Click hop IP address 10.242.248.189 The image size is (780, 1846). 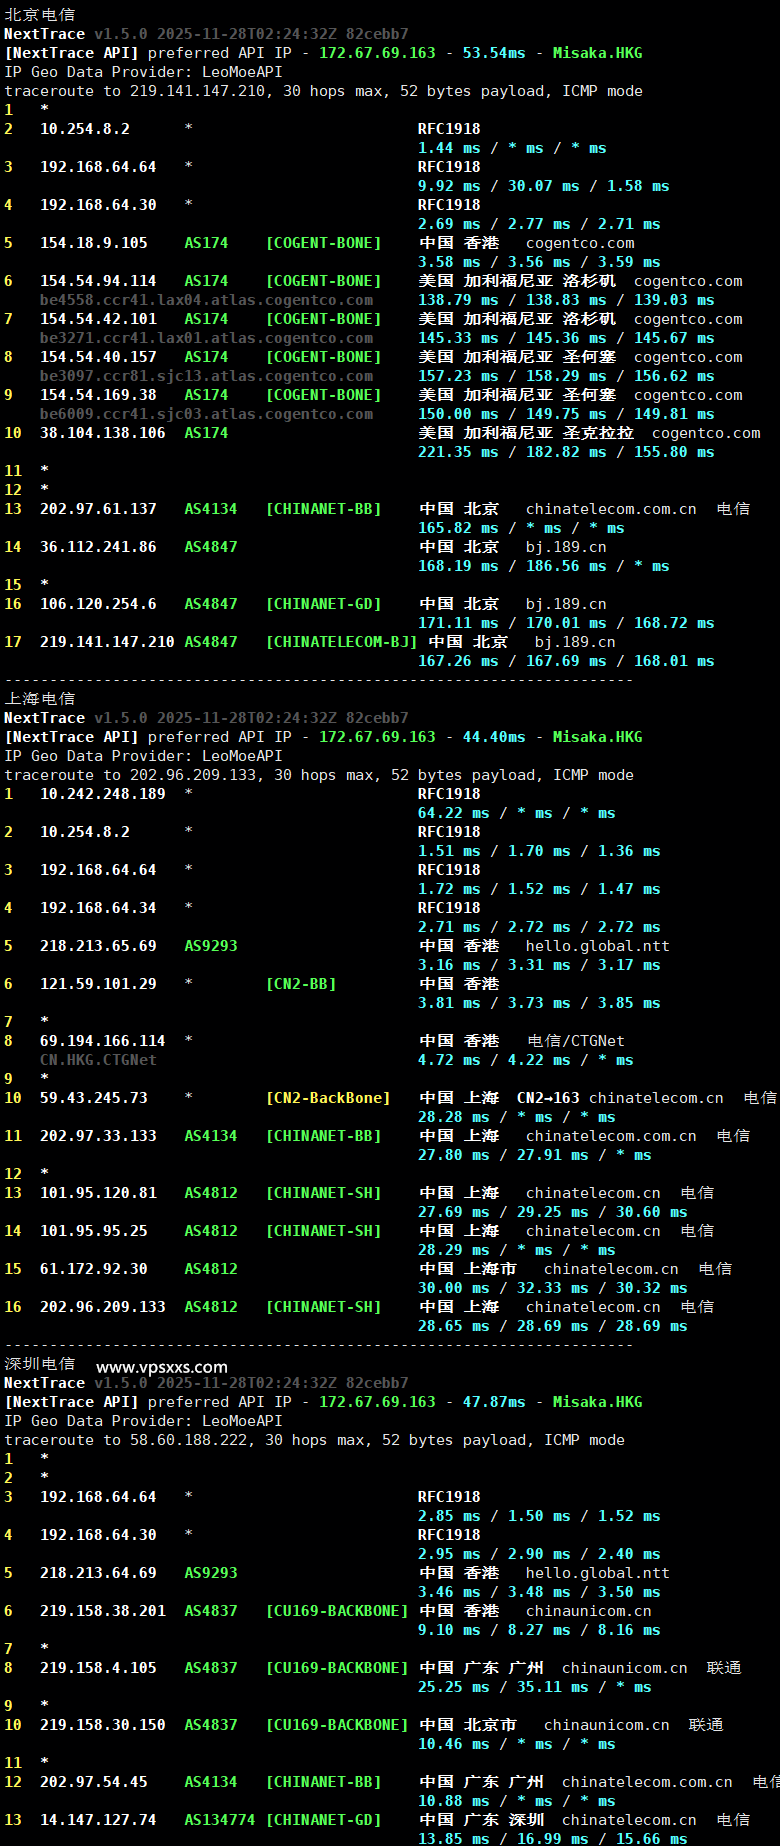[x=103, y=794]
